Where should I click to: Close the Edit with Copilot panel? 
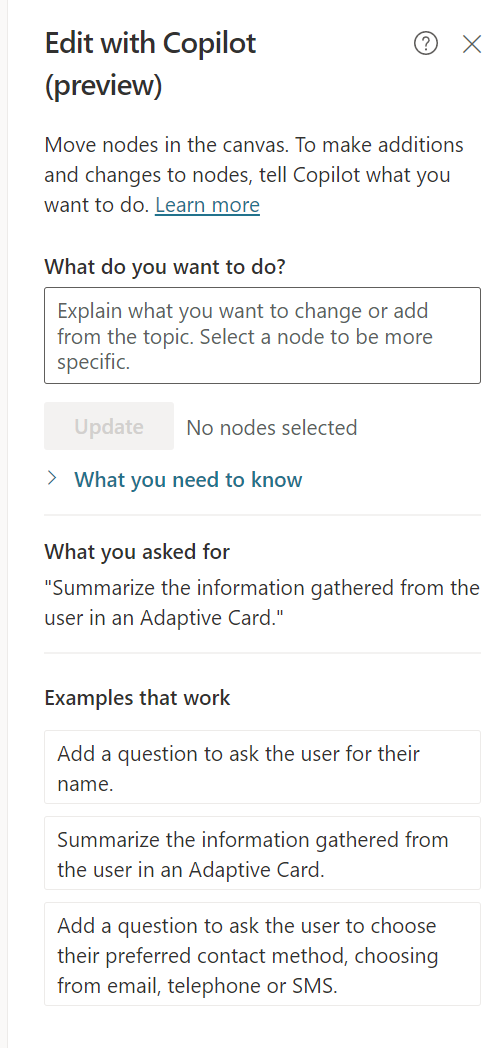click(x=472, y=44)
